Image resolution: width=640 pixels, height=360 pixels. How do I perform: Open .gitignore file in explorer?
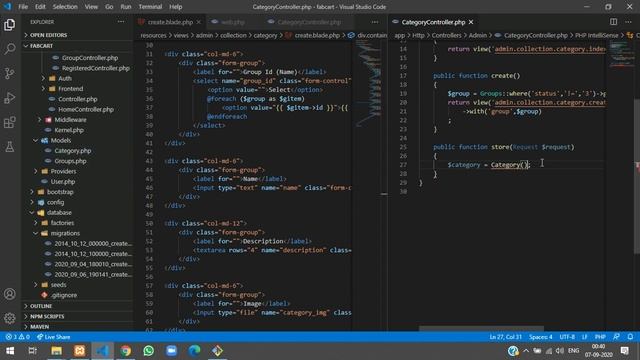tap(64, 295)
